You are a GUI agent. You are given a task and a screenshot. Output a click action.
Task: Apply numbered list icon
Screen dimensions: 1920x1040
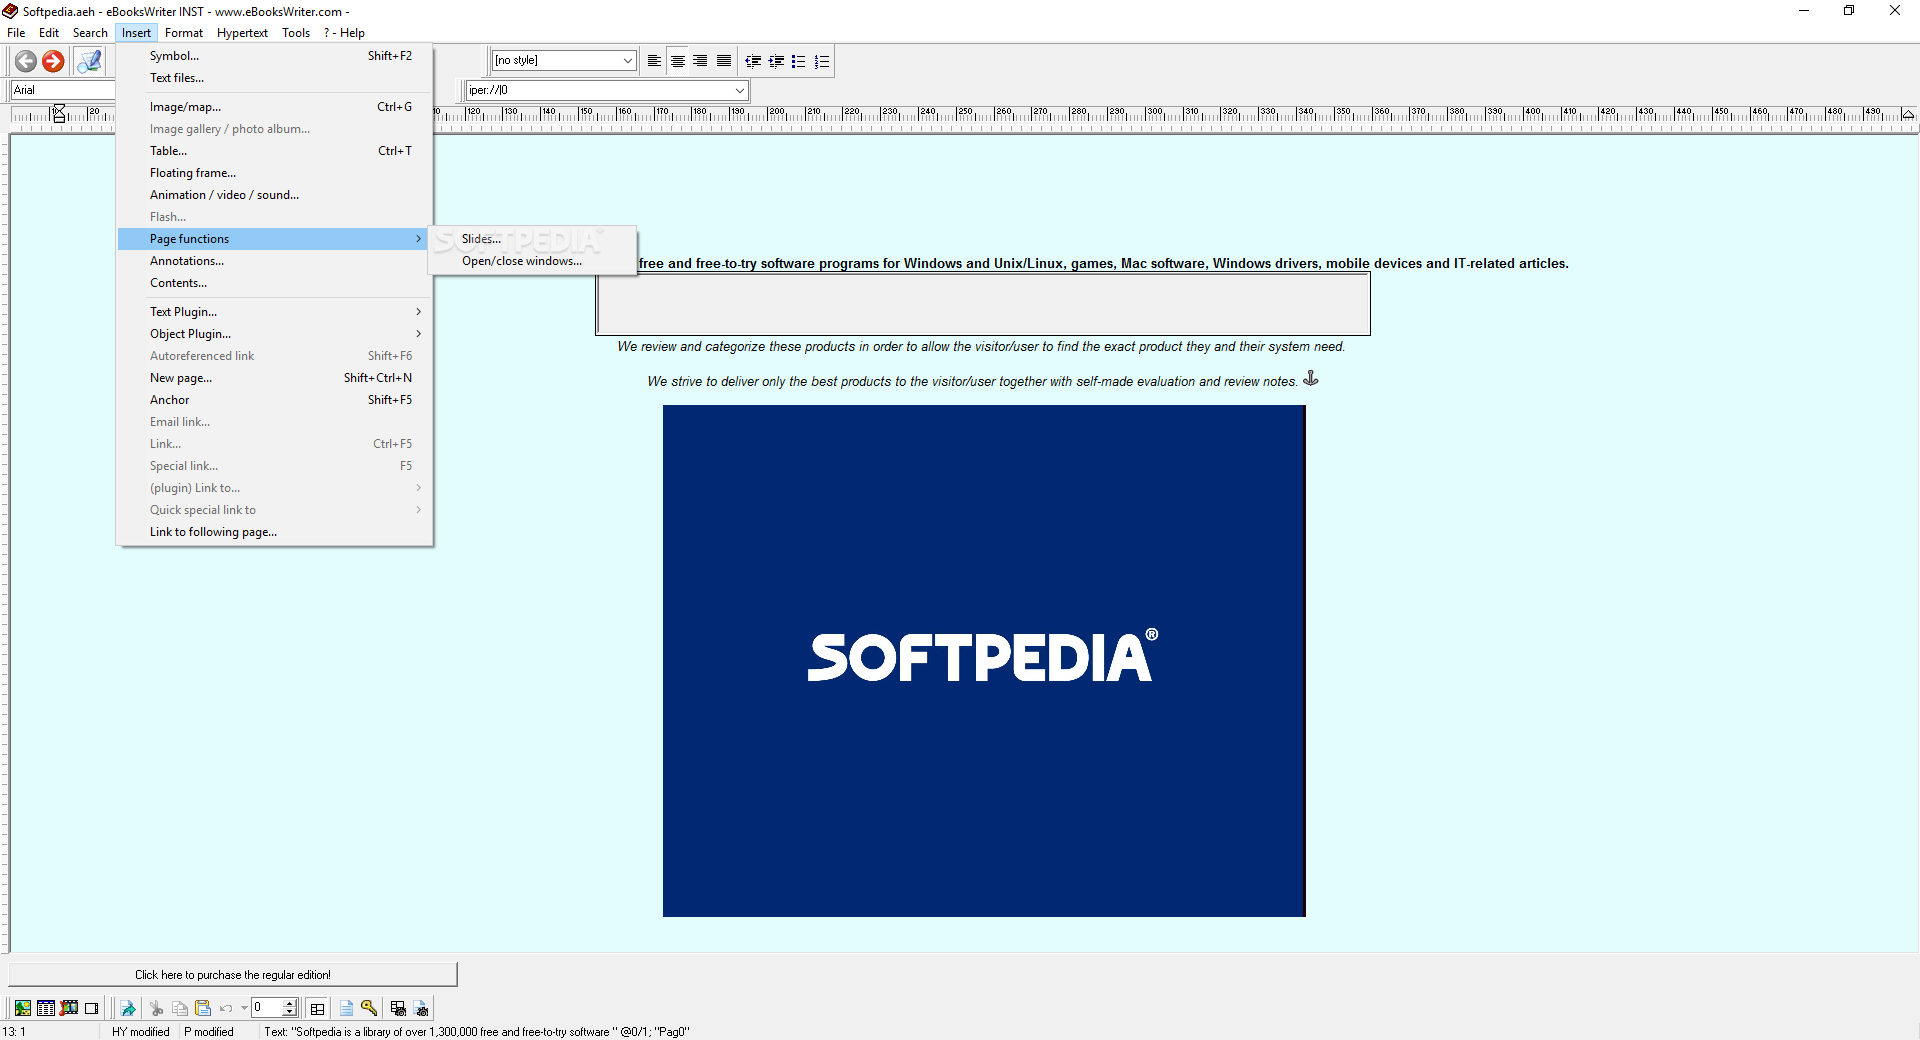[x=821, y=61]
